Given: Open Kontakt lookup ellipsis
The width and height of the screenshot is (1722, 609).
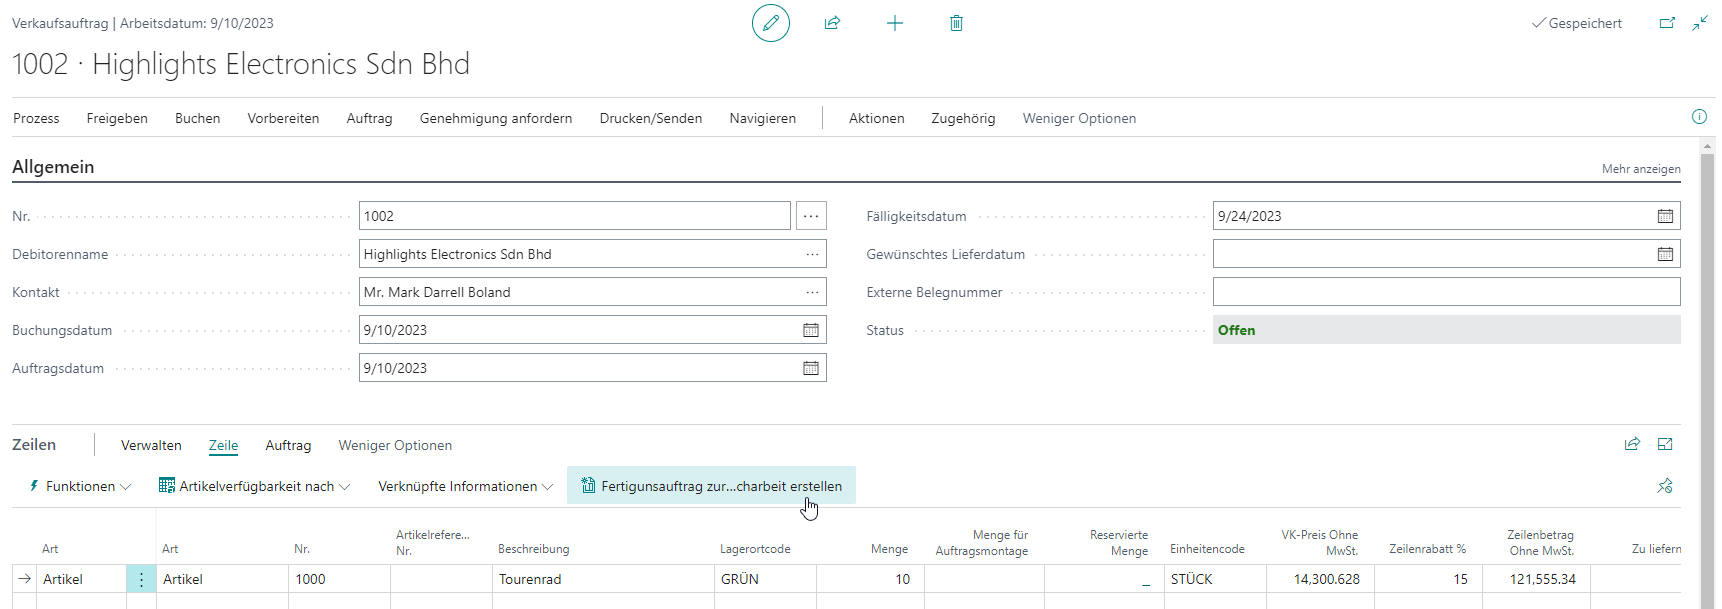Looking at the screenshot, I should 812,292.
